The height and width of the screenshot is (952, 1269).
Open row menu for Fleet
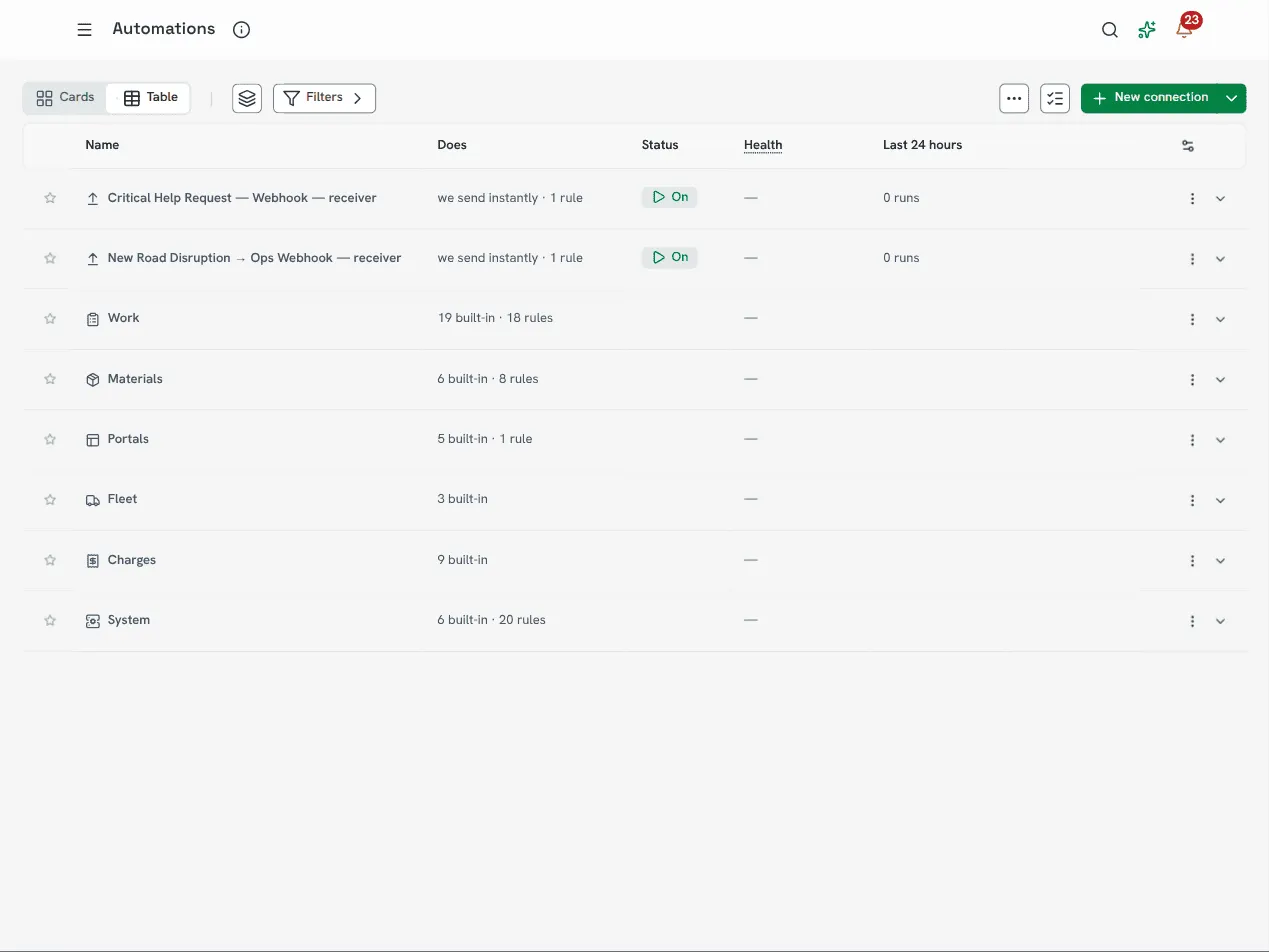[1192, 500]
